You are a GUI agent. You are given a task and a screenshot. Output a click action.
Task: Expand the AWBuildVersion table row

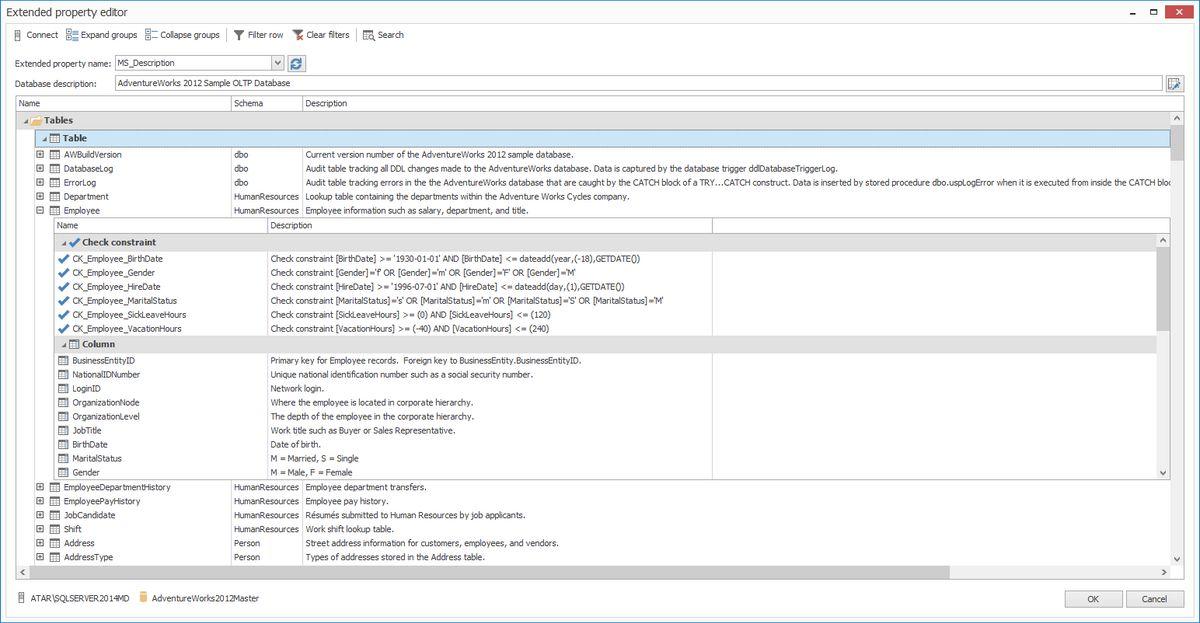click(40, 155)
